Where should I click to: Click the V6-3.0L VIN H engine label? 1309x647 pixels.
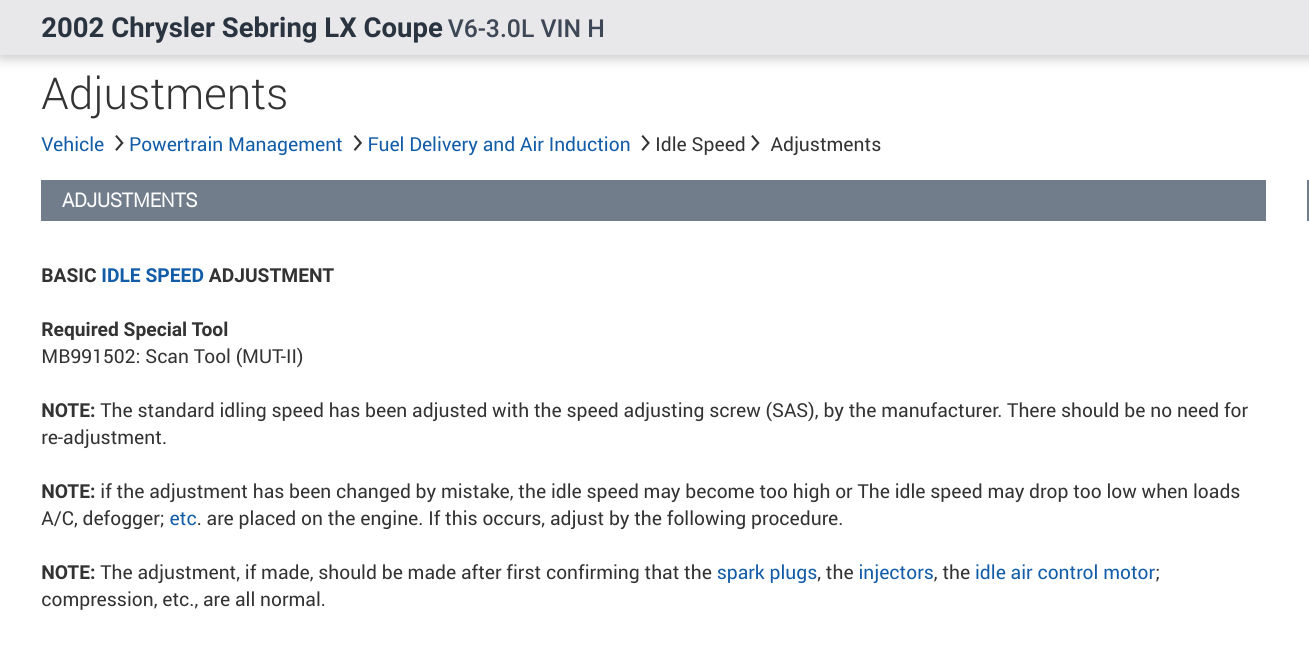526,28
